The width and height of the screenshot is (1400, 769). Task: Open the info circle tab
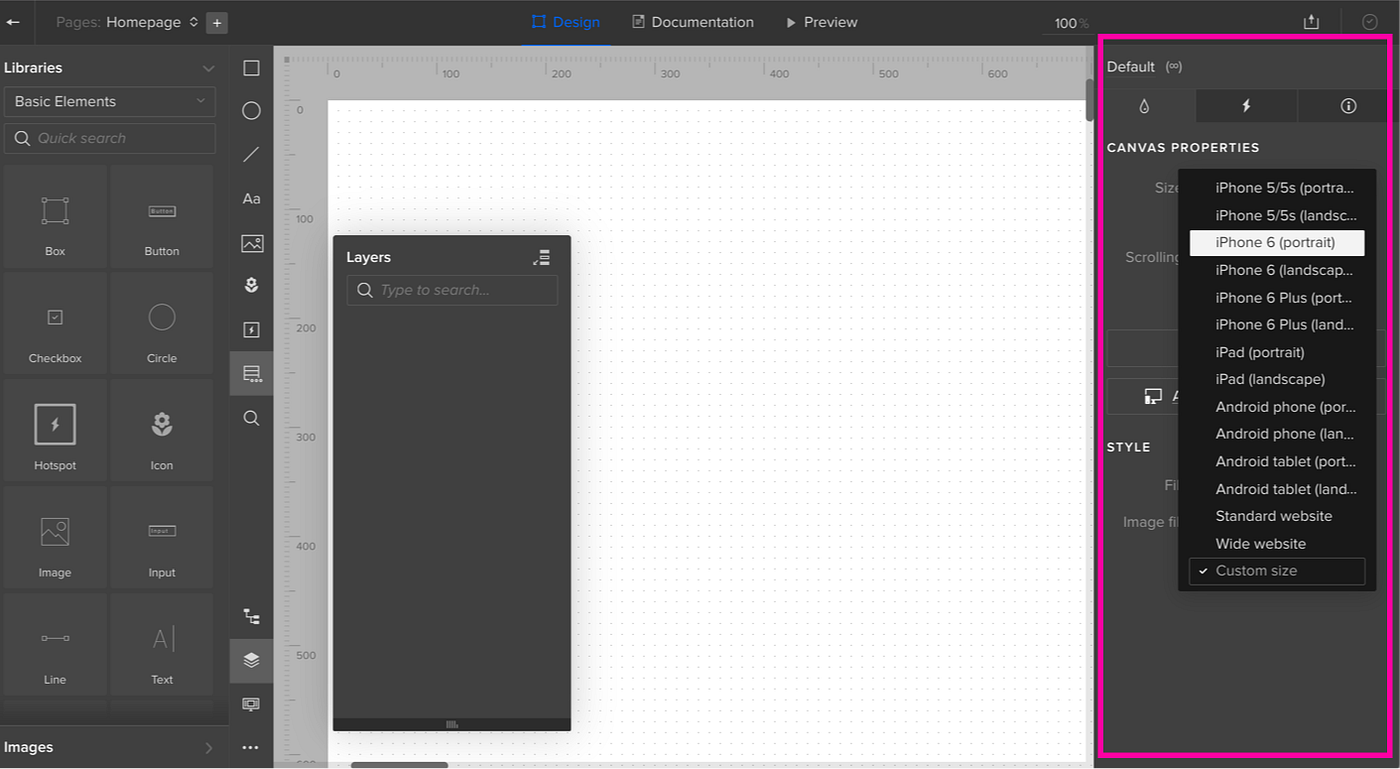click(1348, 106)
